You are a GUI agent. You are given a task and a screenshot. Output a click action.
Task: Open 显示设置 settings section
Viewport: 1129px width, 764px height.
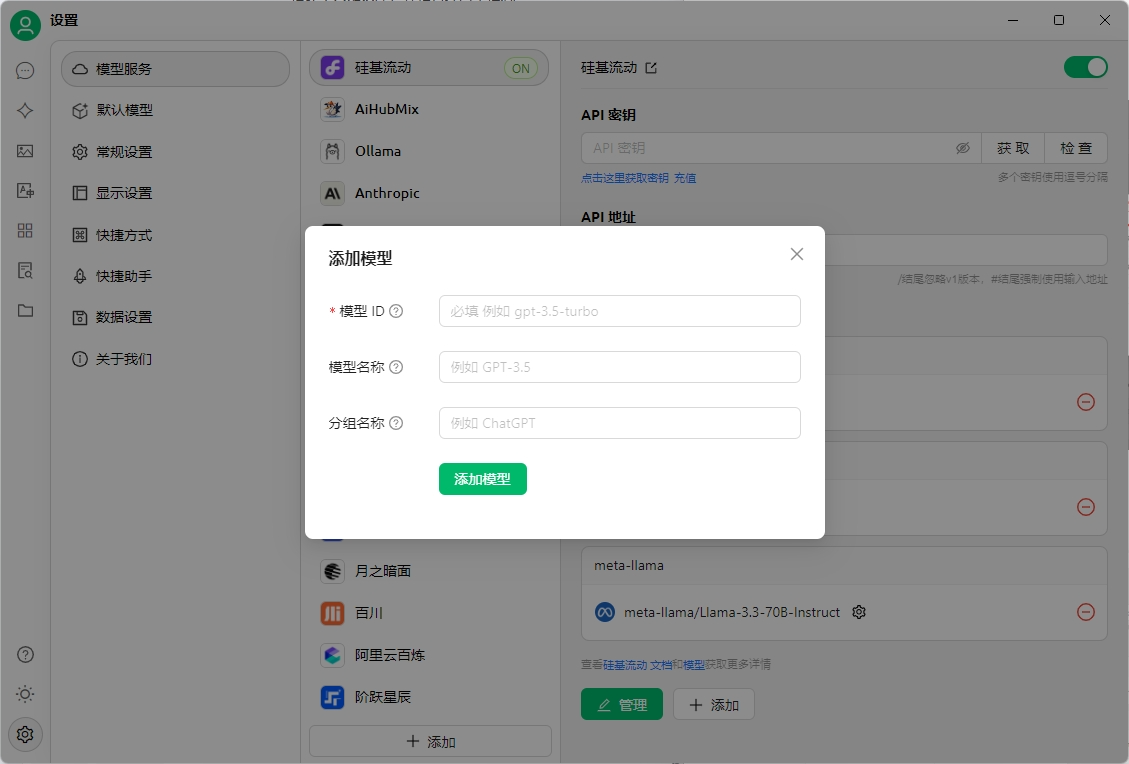click(176, 193)
